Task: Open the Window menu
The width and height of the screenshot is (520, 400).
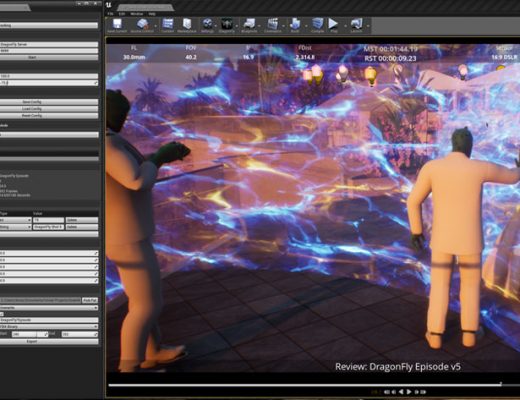Action: 137,14
